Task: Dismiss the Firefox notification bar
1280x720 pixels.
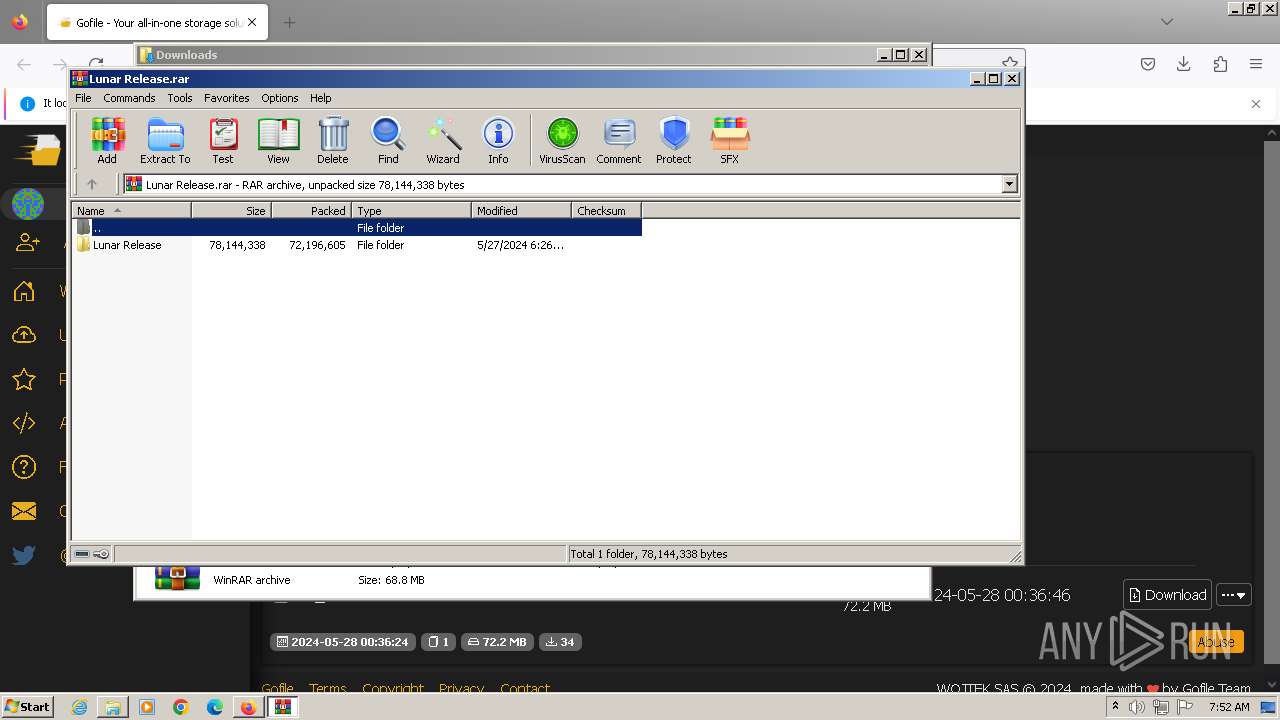Action: pos(1256,103)
